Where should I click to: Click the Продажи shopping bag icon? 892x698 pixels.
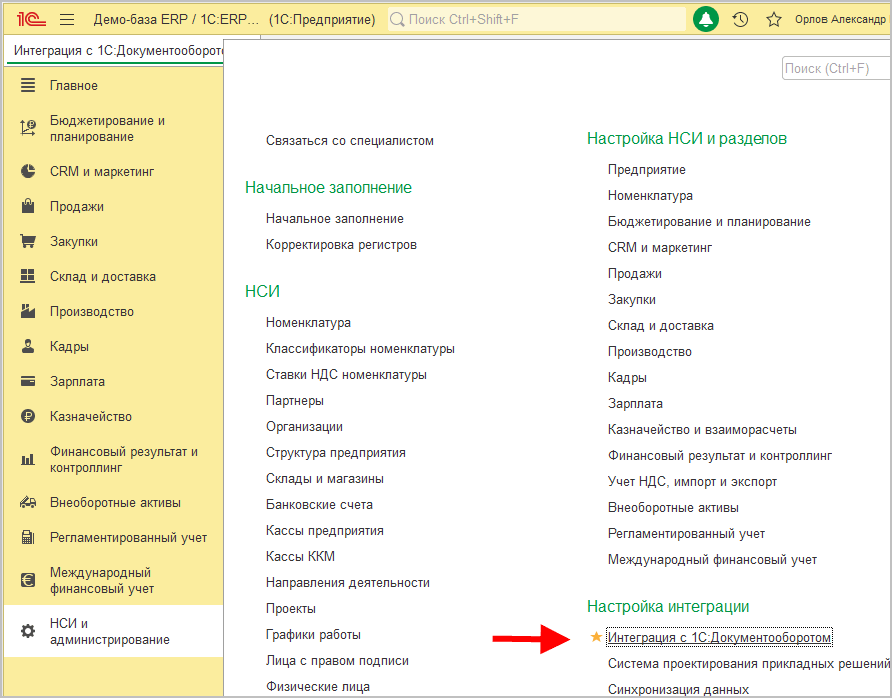coord(28,206)
